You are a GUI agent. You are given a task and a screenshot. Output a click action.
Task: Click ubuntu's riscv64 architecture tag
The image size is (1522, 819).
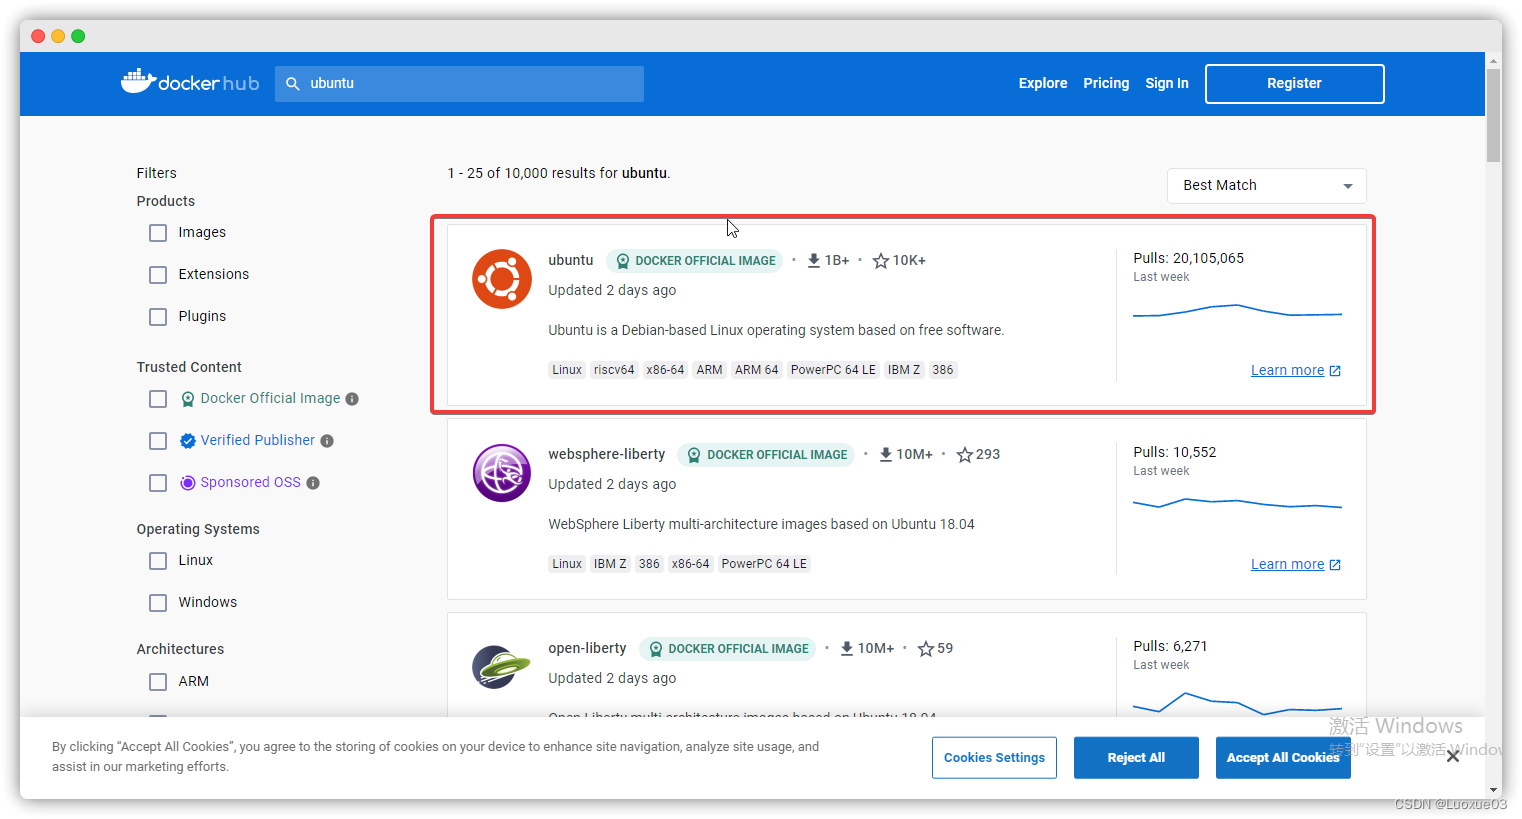[x=614, y=370]
